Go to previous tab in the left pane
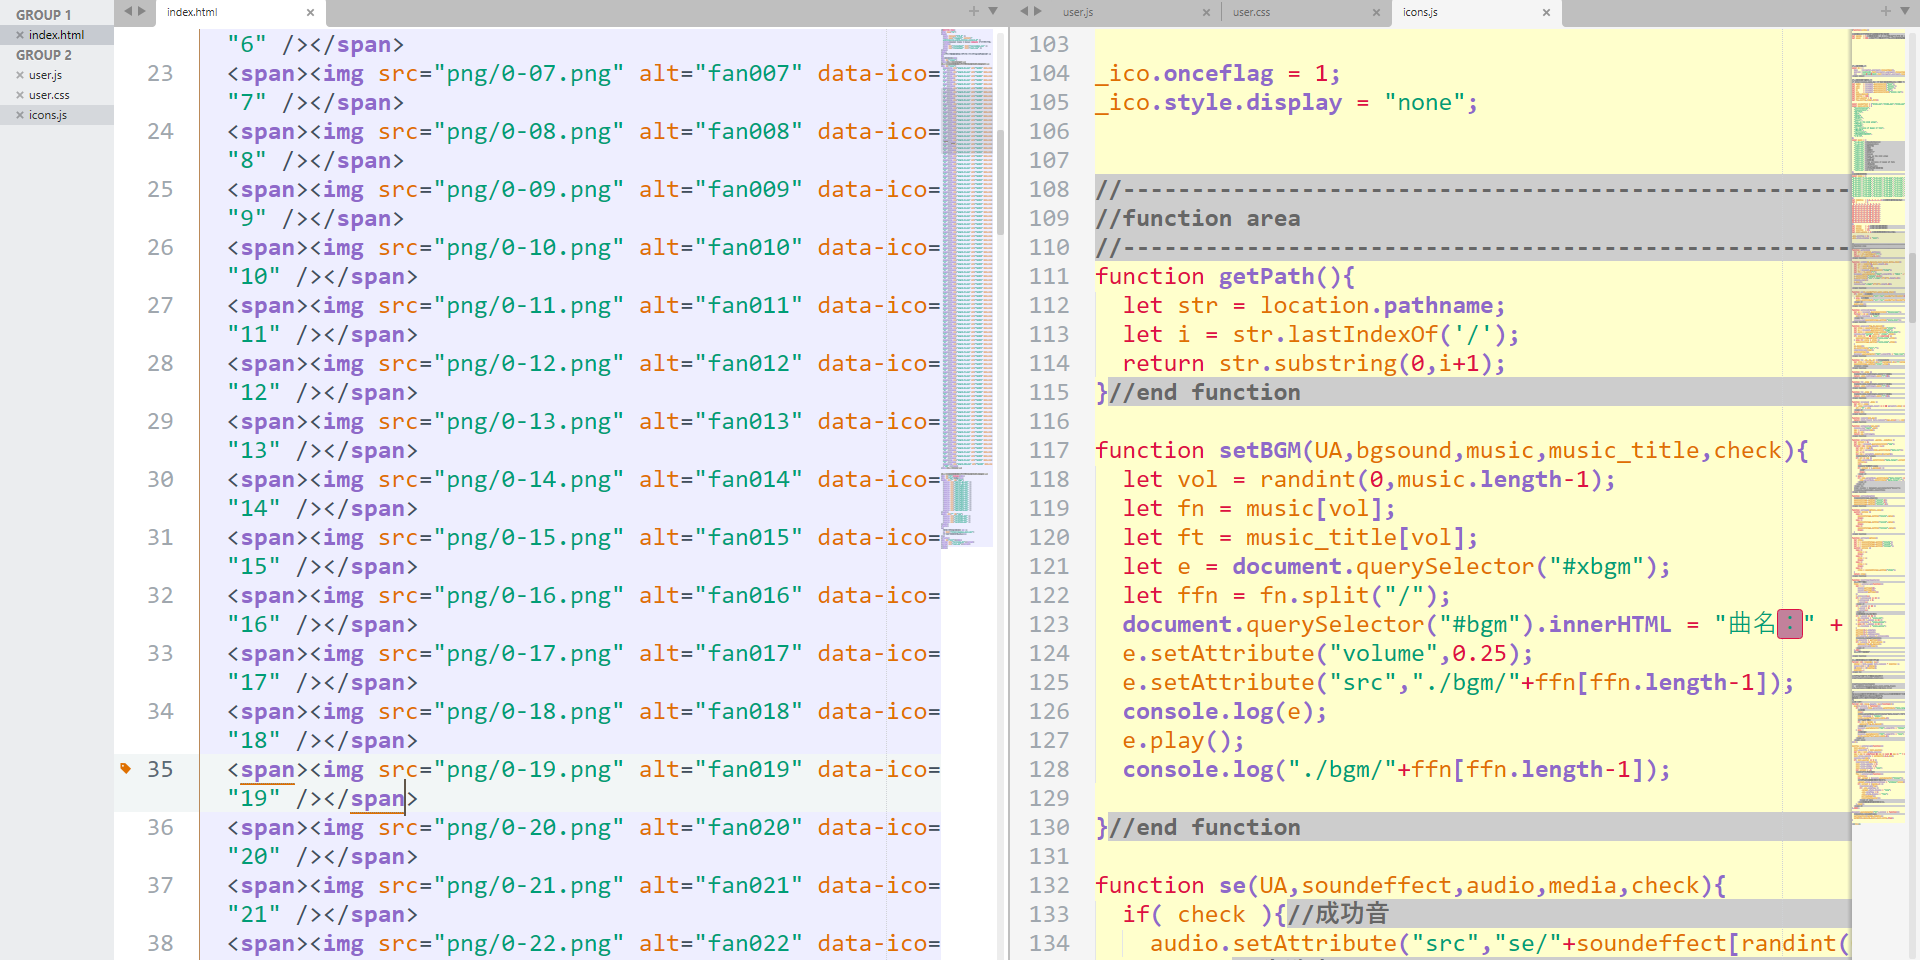1920x960 pixels. [x=128, y=11]
